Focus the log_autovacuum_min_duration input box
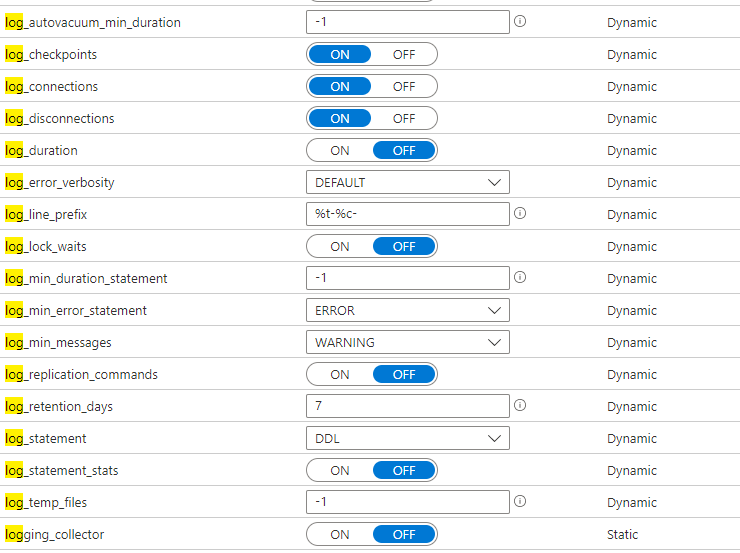Image resolution: width=740 pixels, height=553 pixels. [x=407, y=22]
